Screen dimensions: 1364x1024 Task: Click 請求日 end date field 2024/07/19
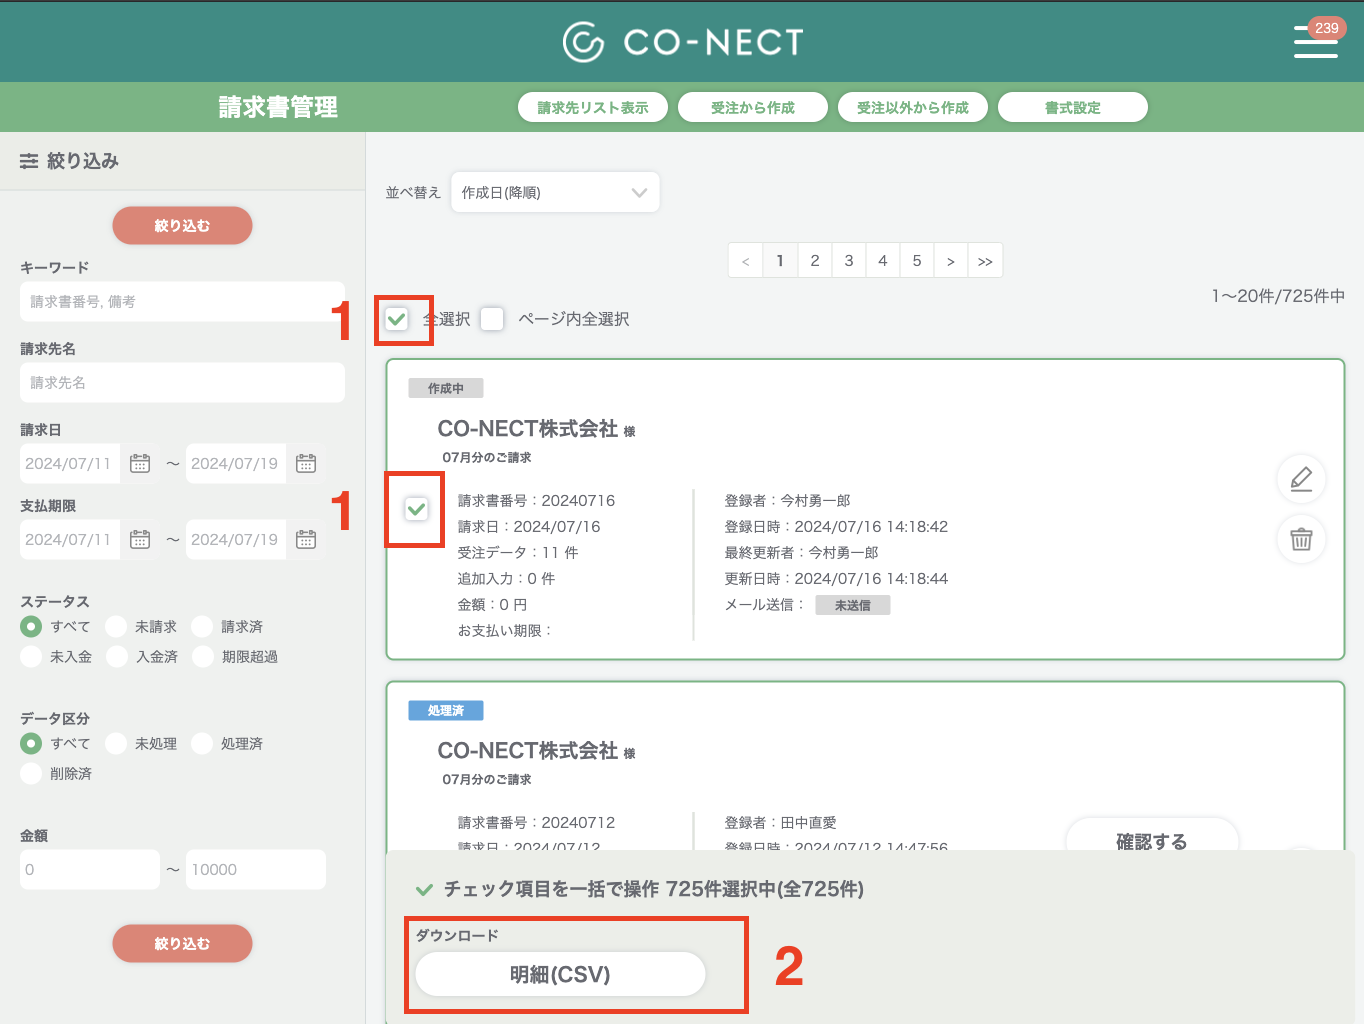(236, 463)
